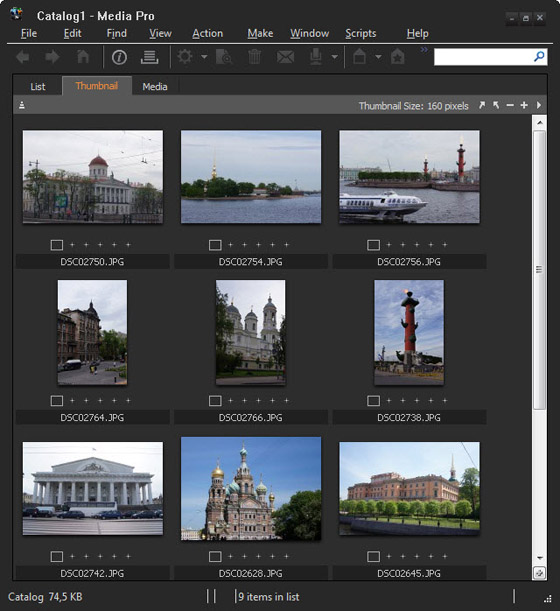The image size is (560, 611).
Task: Tick the checkbox for DSC02766.JPG
Action: [215, 401]
